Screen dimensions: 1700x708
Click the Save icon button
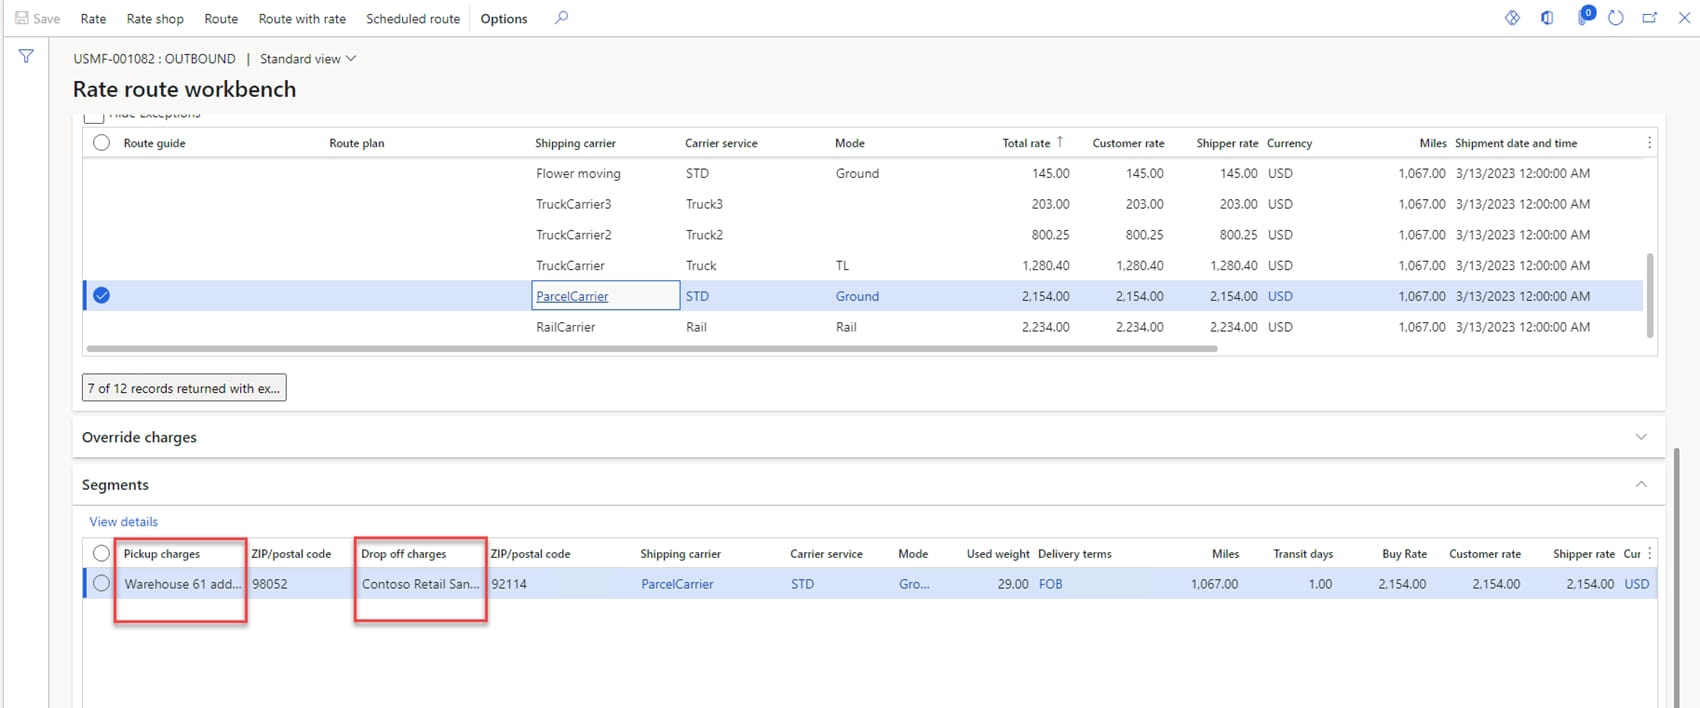(x=38, y=18)
